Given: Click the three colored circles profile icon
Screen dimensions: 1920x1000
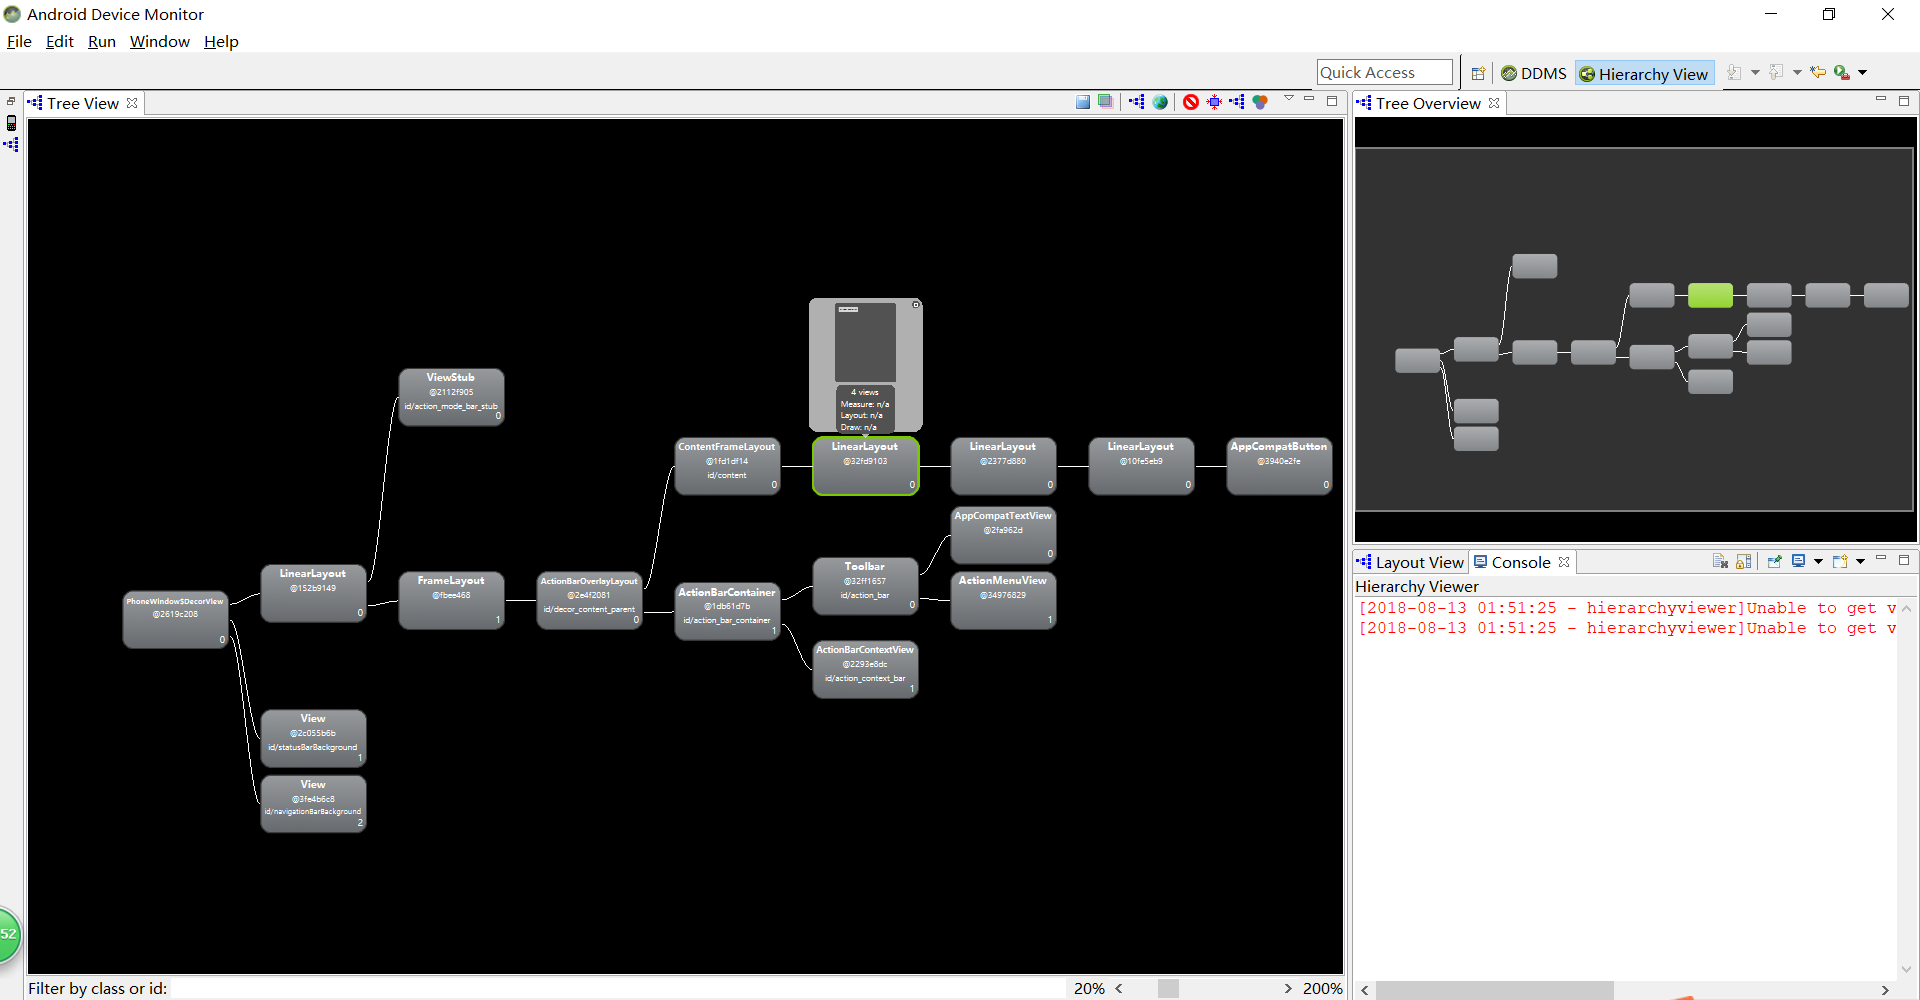Looking at the screenshot, I should tap(1260, 102).
